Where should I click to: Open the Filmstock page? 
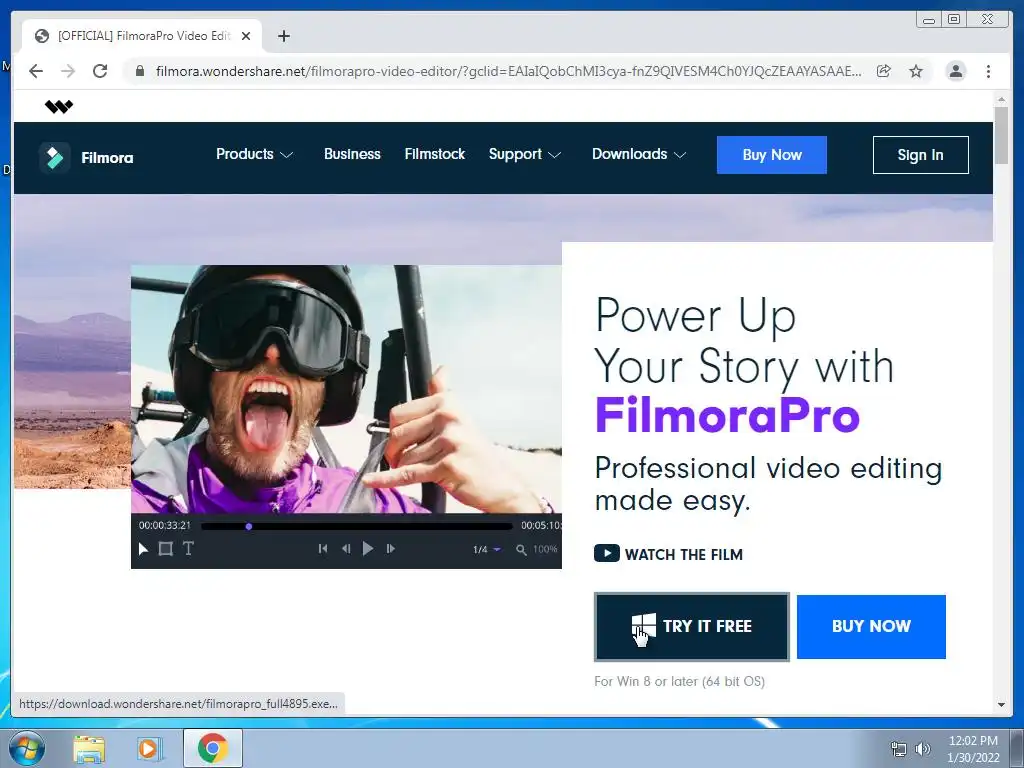tap(435, 154)
